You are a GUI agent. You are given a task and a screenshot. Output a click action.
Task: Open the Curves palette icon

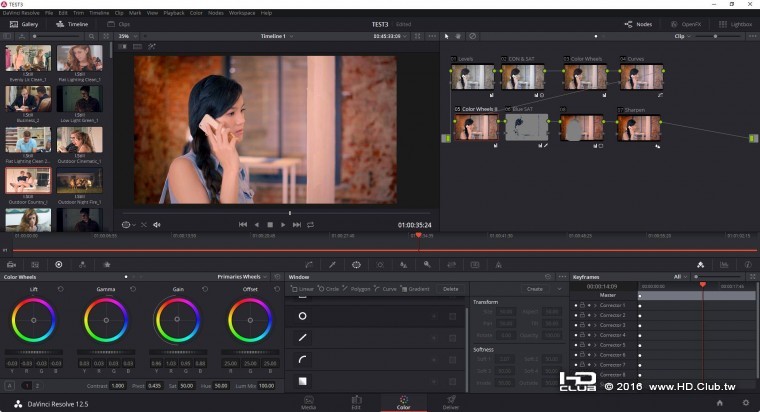pyautogui.click(x=308, y=264)
